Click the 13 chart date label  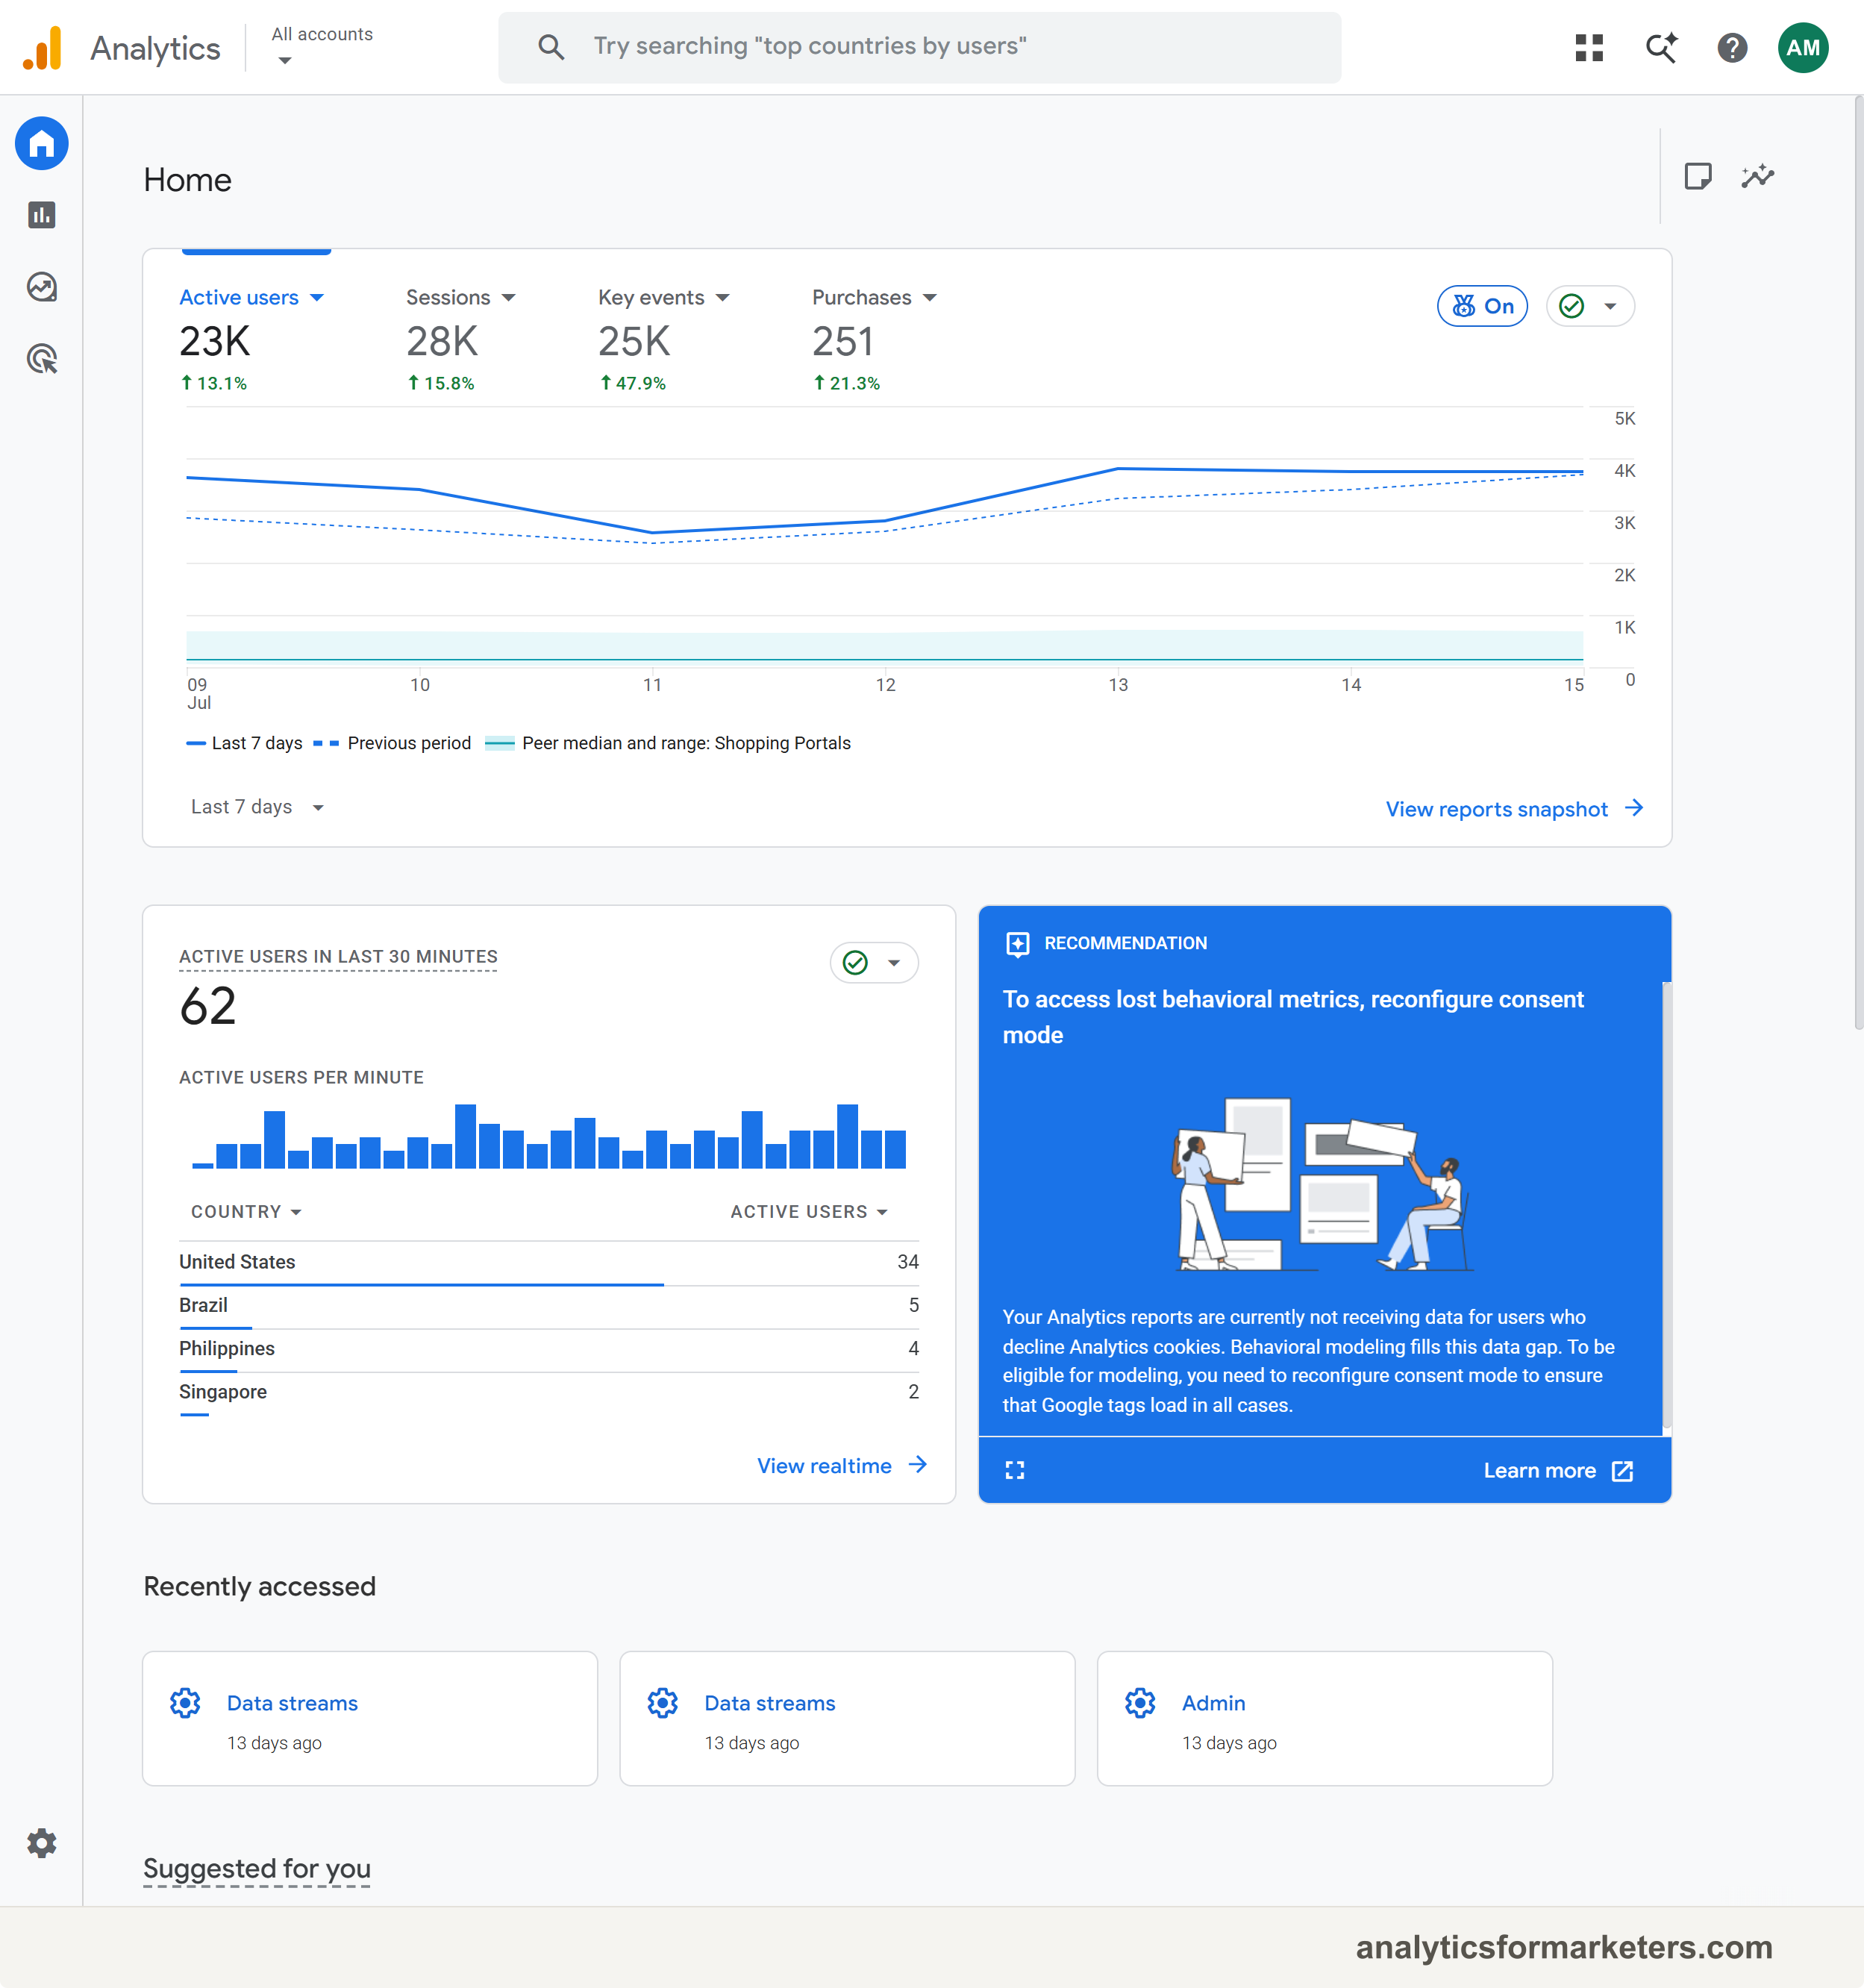pyautogui.click(x=1118, y=685)
